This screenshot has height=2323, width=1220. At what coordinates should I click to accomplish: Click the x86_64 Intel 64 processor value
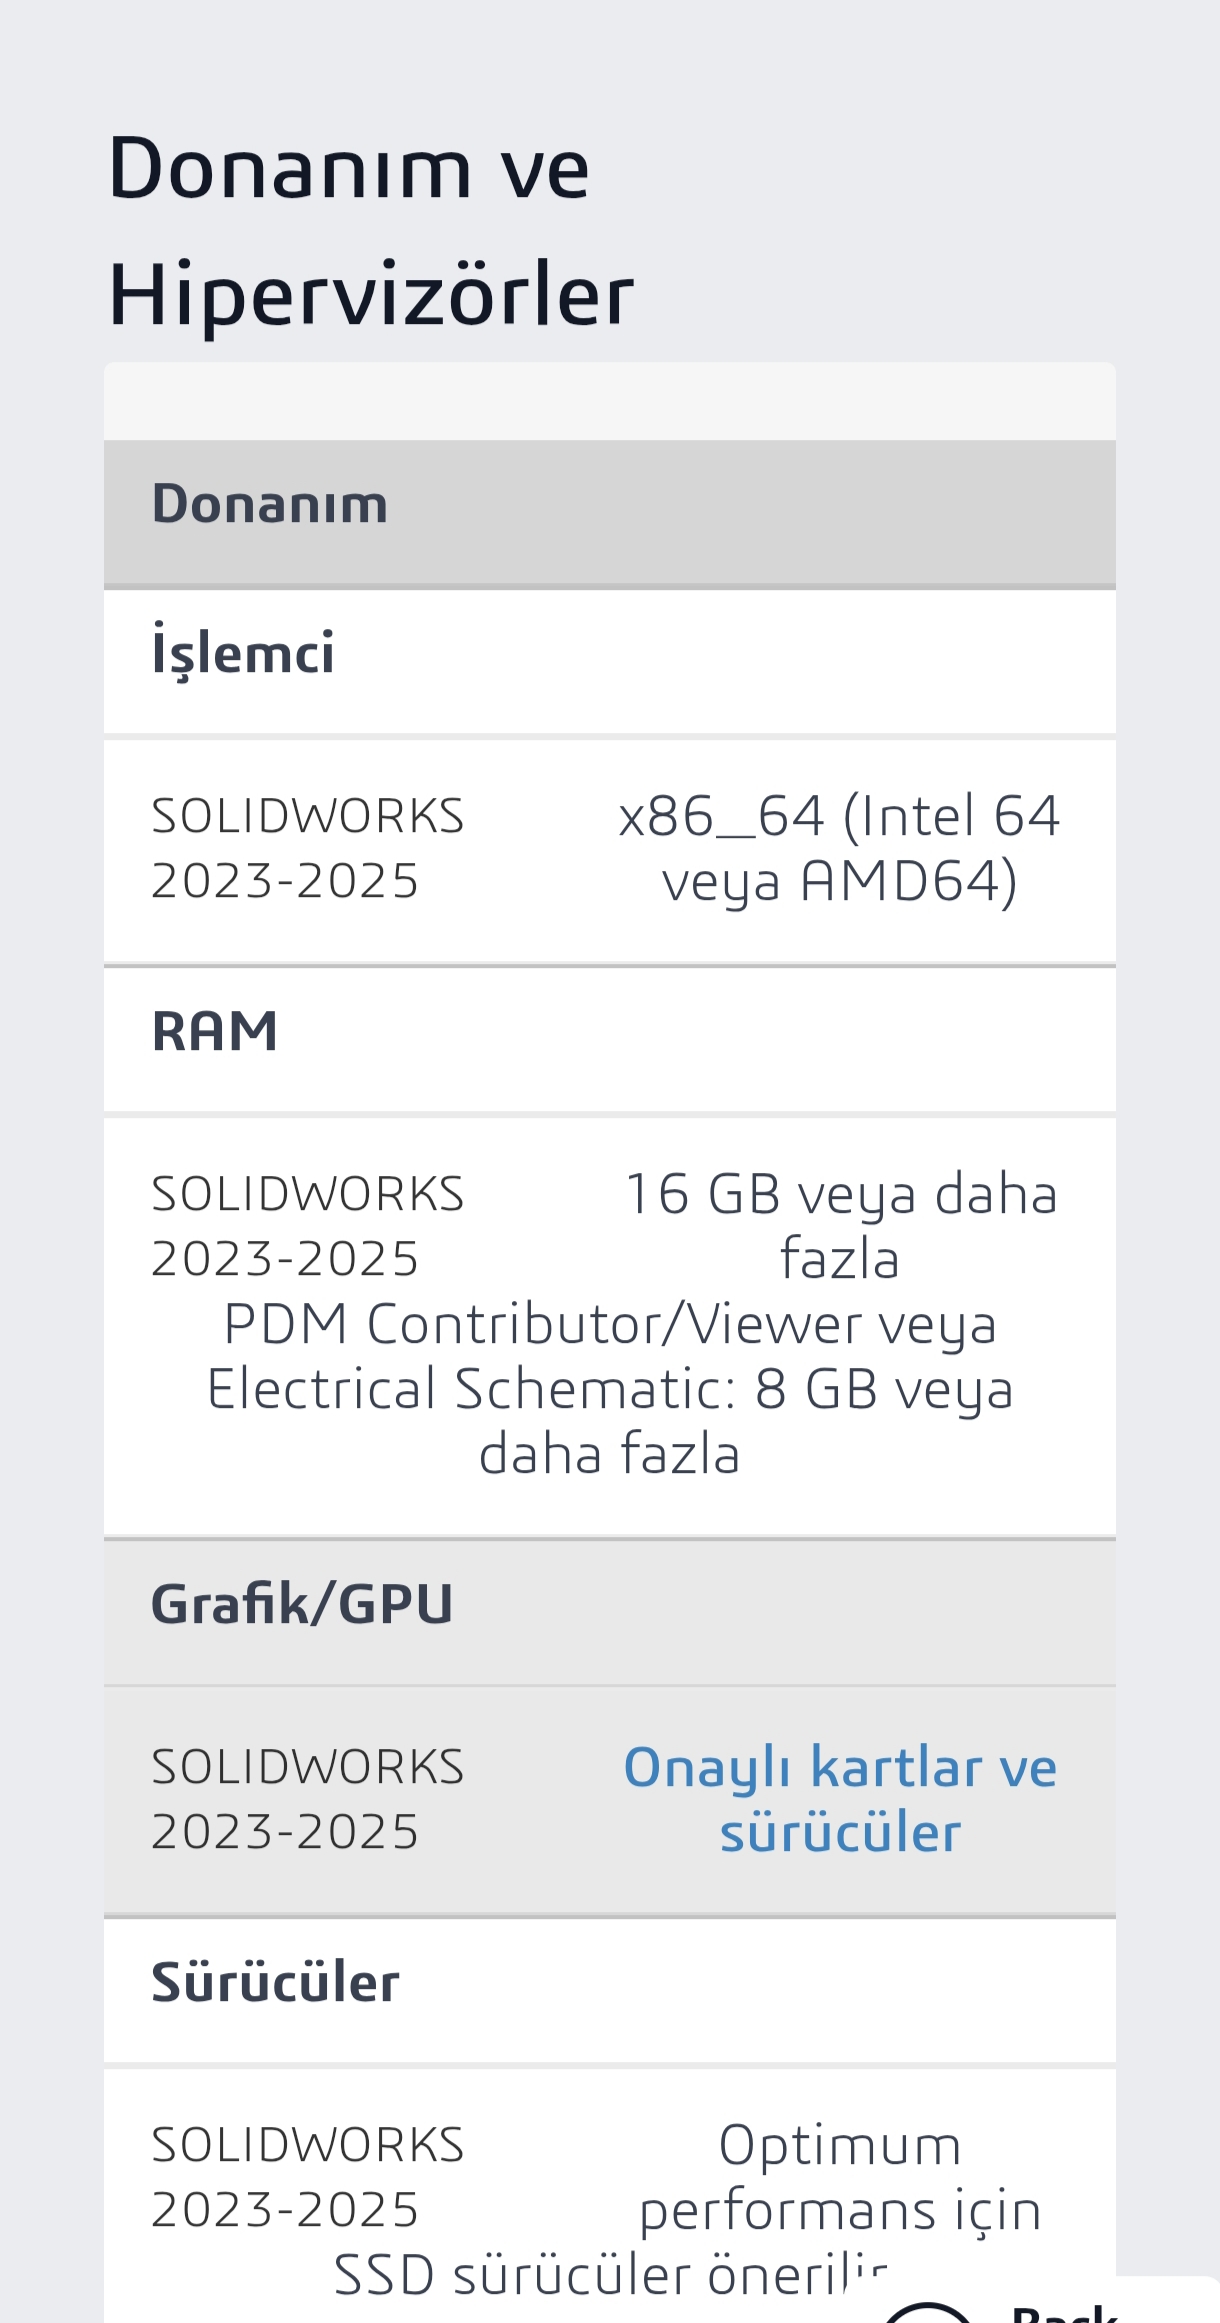click(x=840, y=848)
